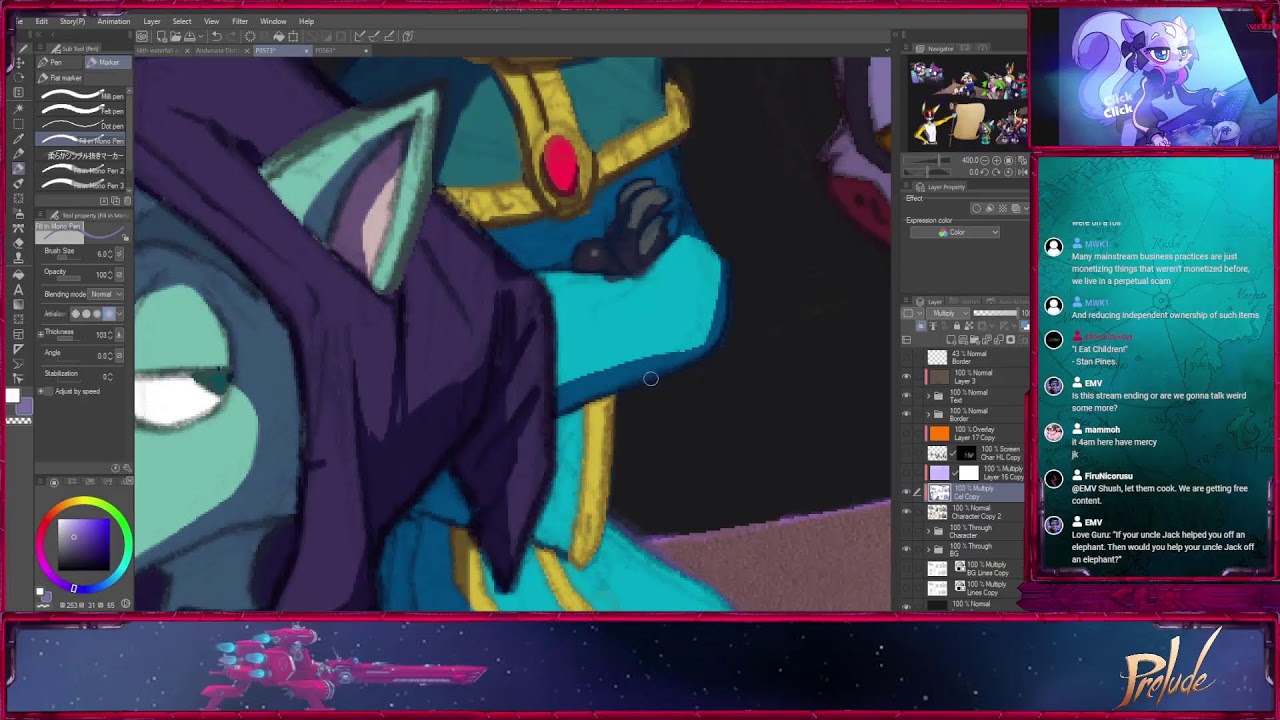Hide the Layer 3 layer via eye icon
The width and height of the screenshot is (1280, 720).
point(907,377)
